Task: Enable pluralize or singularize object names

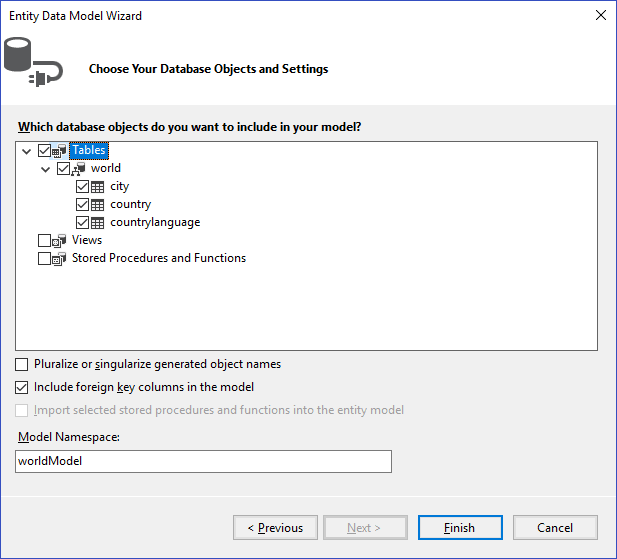Action: [22, 365]
